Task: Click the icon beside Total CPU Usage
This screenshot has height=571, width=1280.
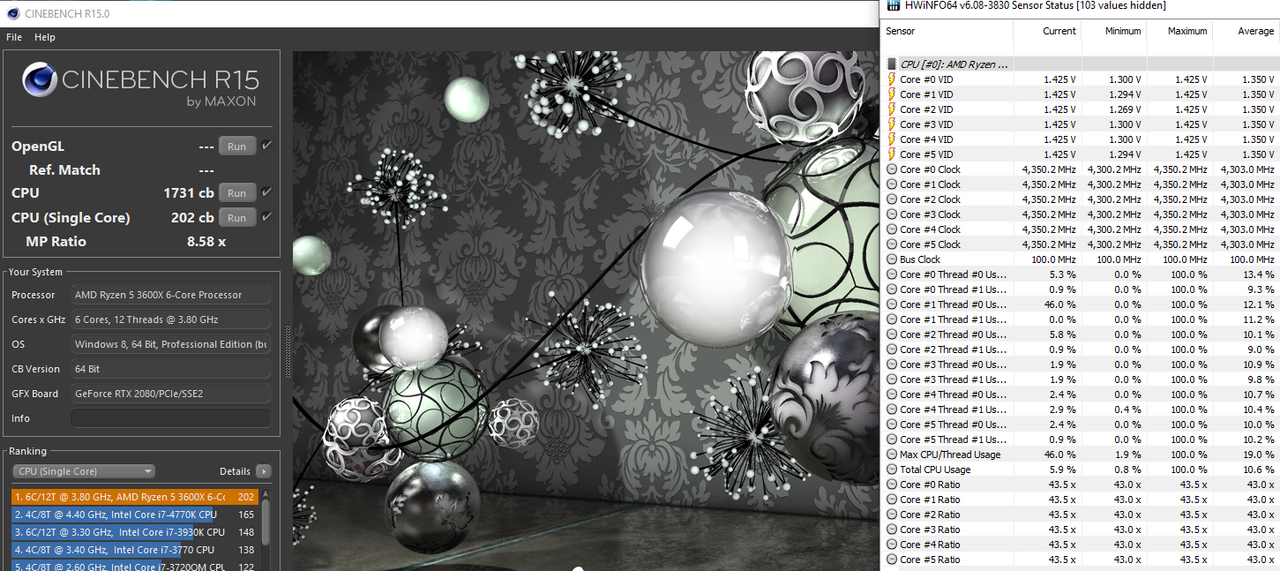Action: click(x=892, y=469)
